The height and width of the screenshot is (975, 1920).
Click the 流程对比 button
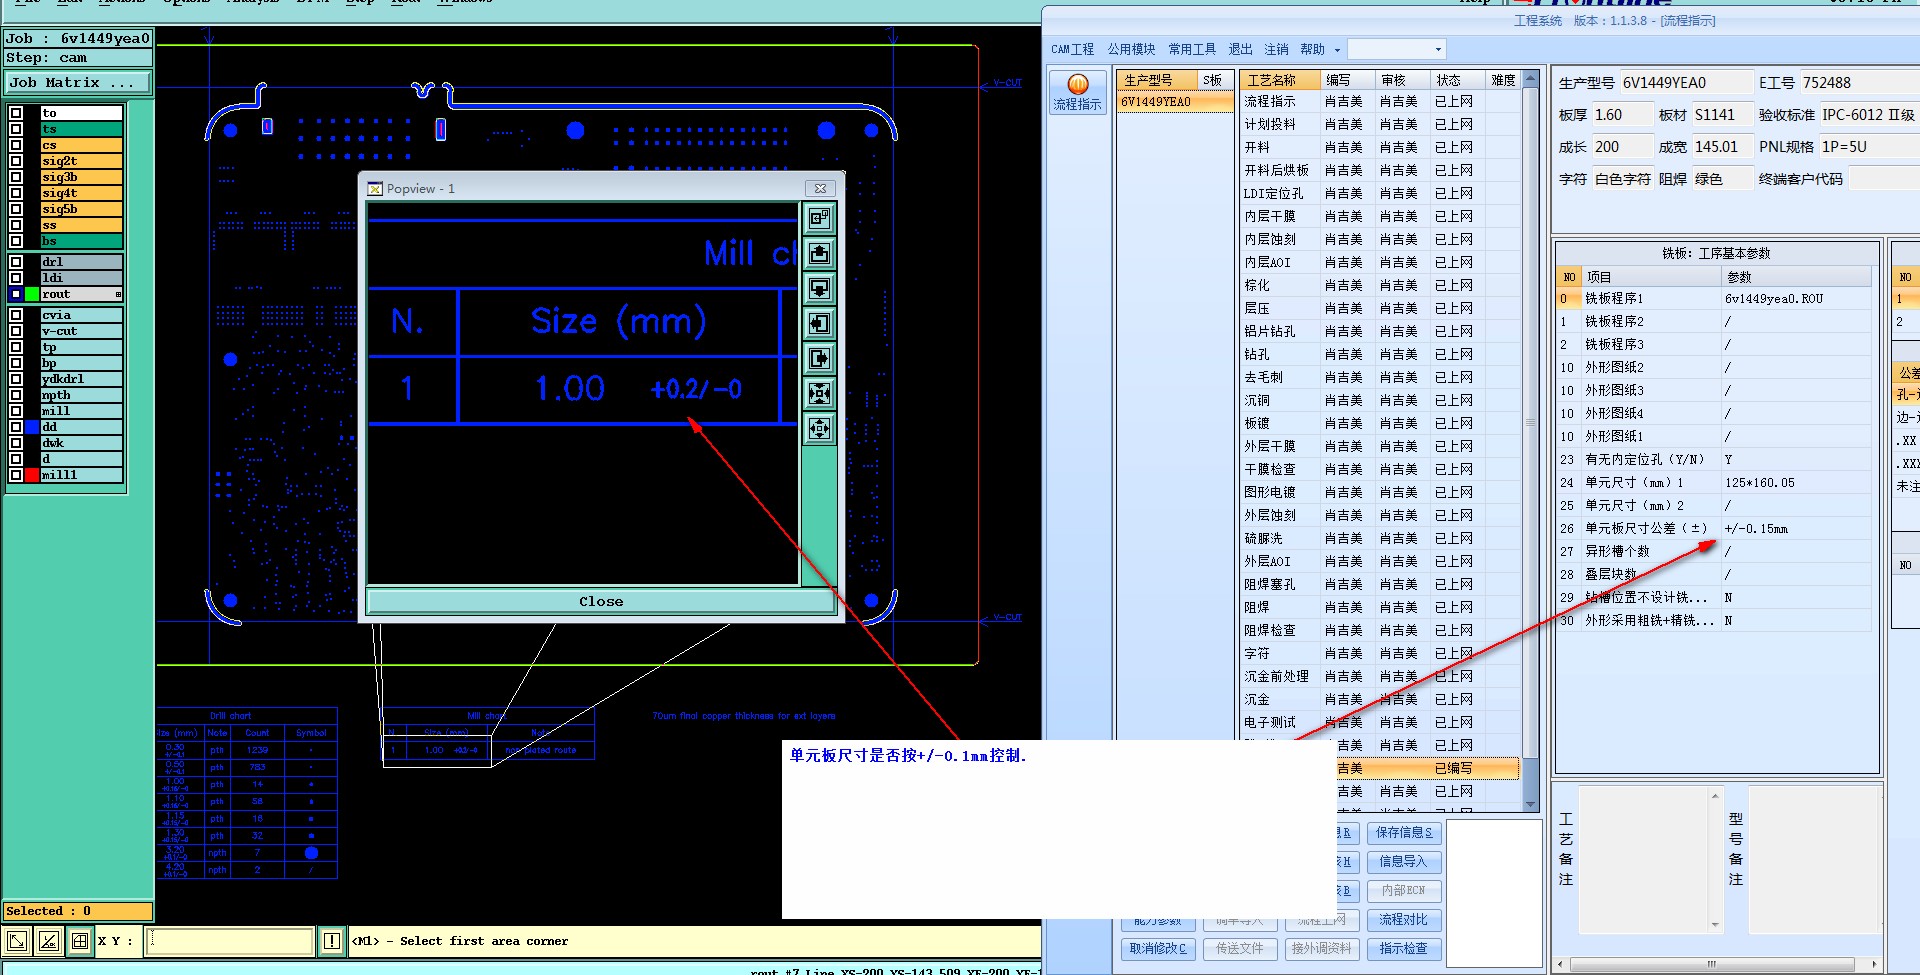[1403, 919]
